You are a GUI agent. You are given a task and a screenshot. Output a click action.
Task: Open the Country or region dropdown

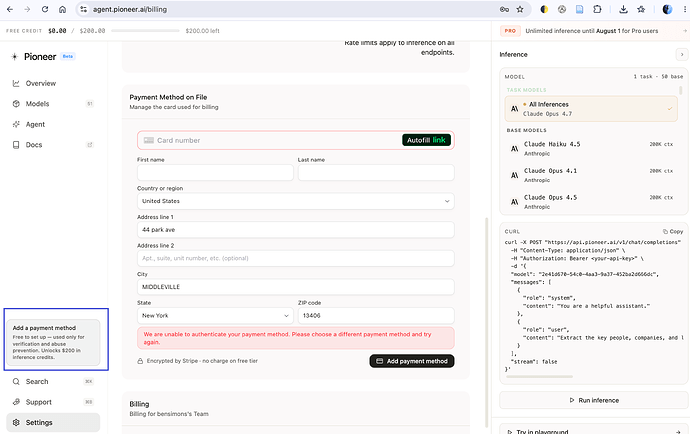tap(296, 201)
